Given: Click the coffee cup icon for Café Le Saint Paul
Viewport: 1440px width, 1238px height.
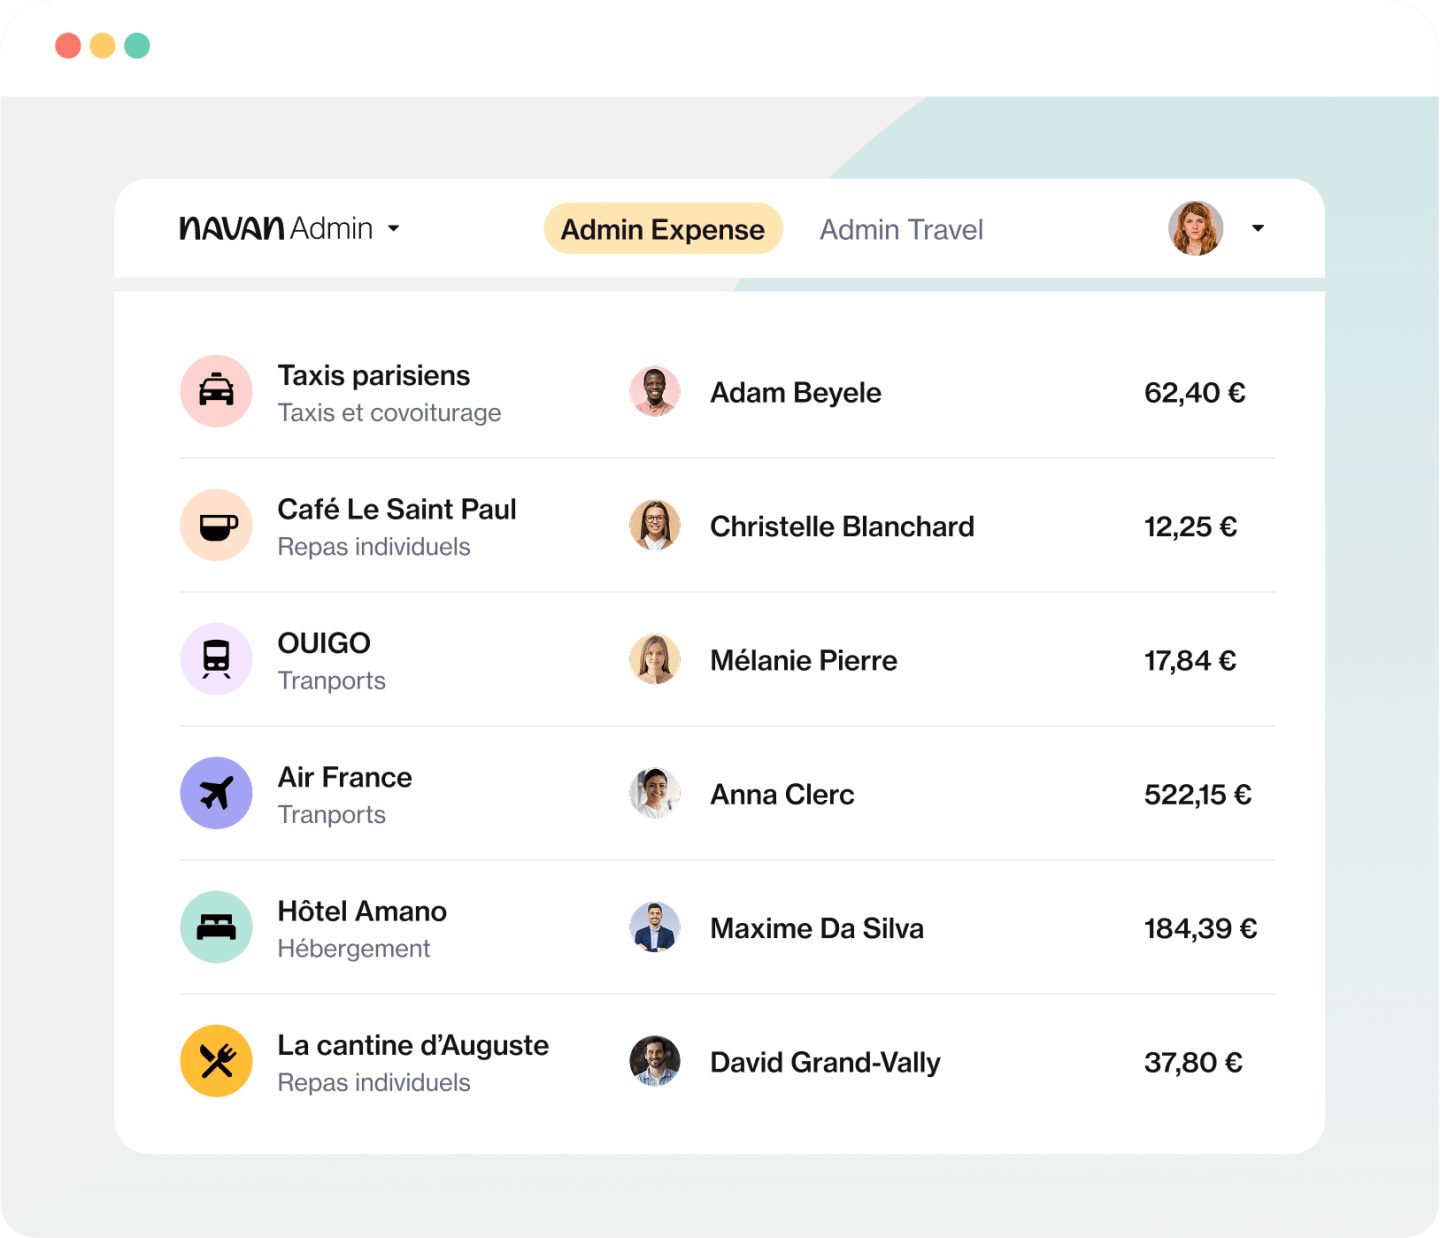Looking at the screenshot, I should pyautogui.click(x=216, y=525).
